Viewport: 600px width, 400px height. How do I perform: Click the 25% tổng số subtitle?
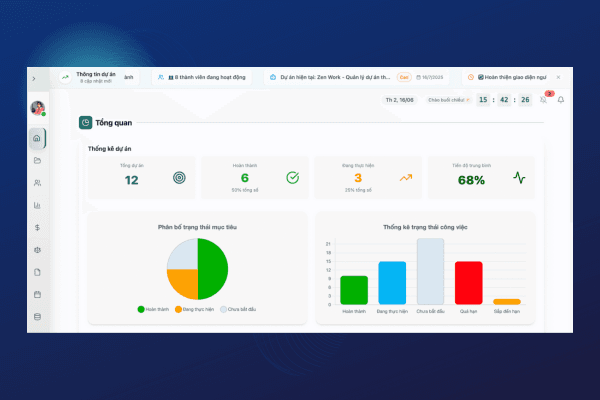pos(358,190)
